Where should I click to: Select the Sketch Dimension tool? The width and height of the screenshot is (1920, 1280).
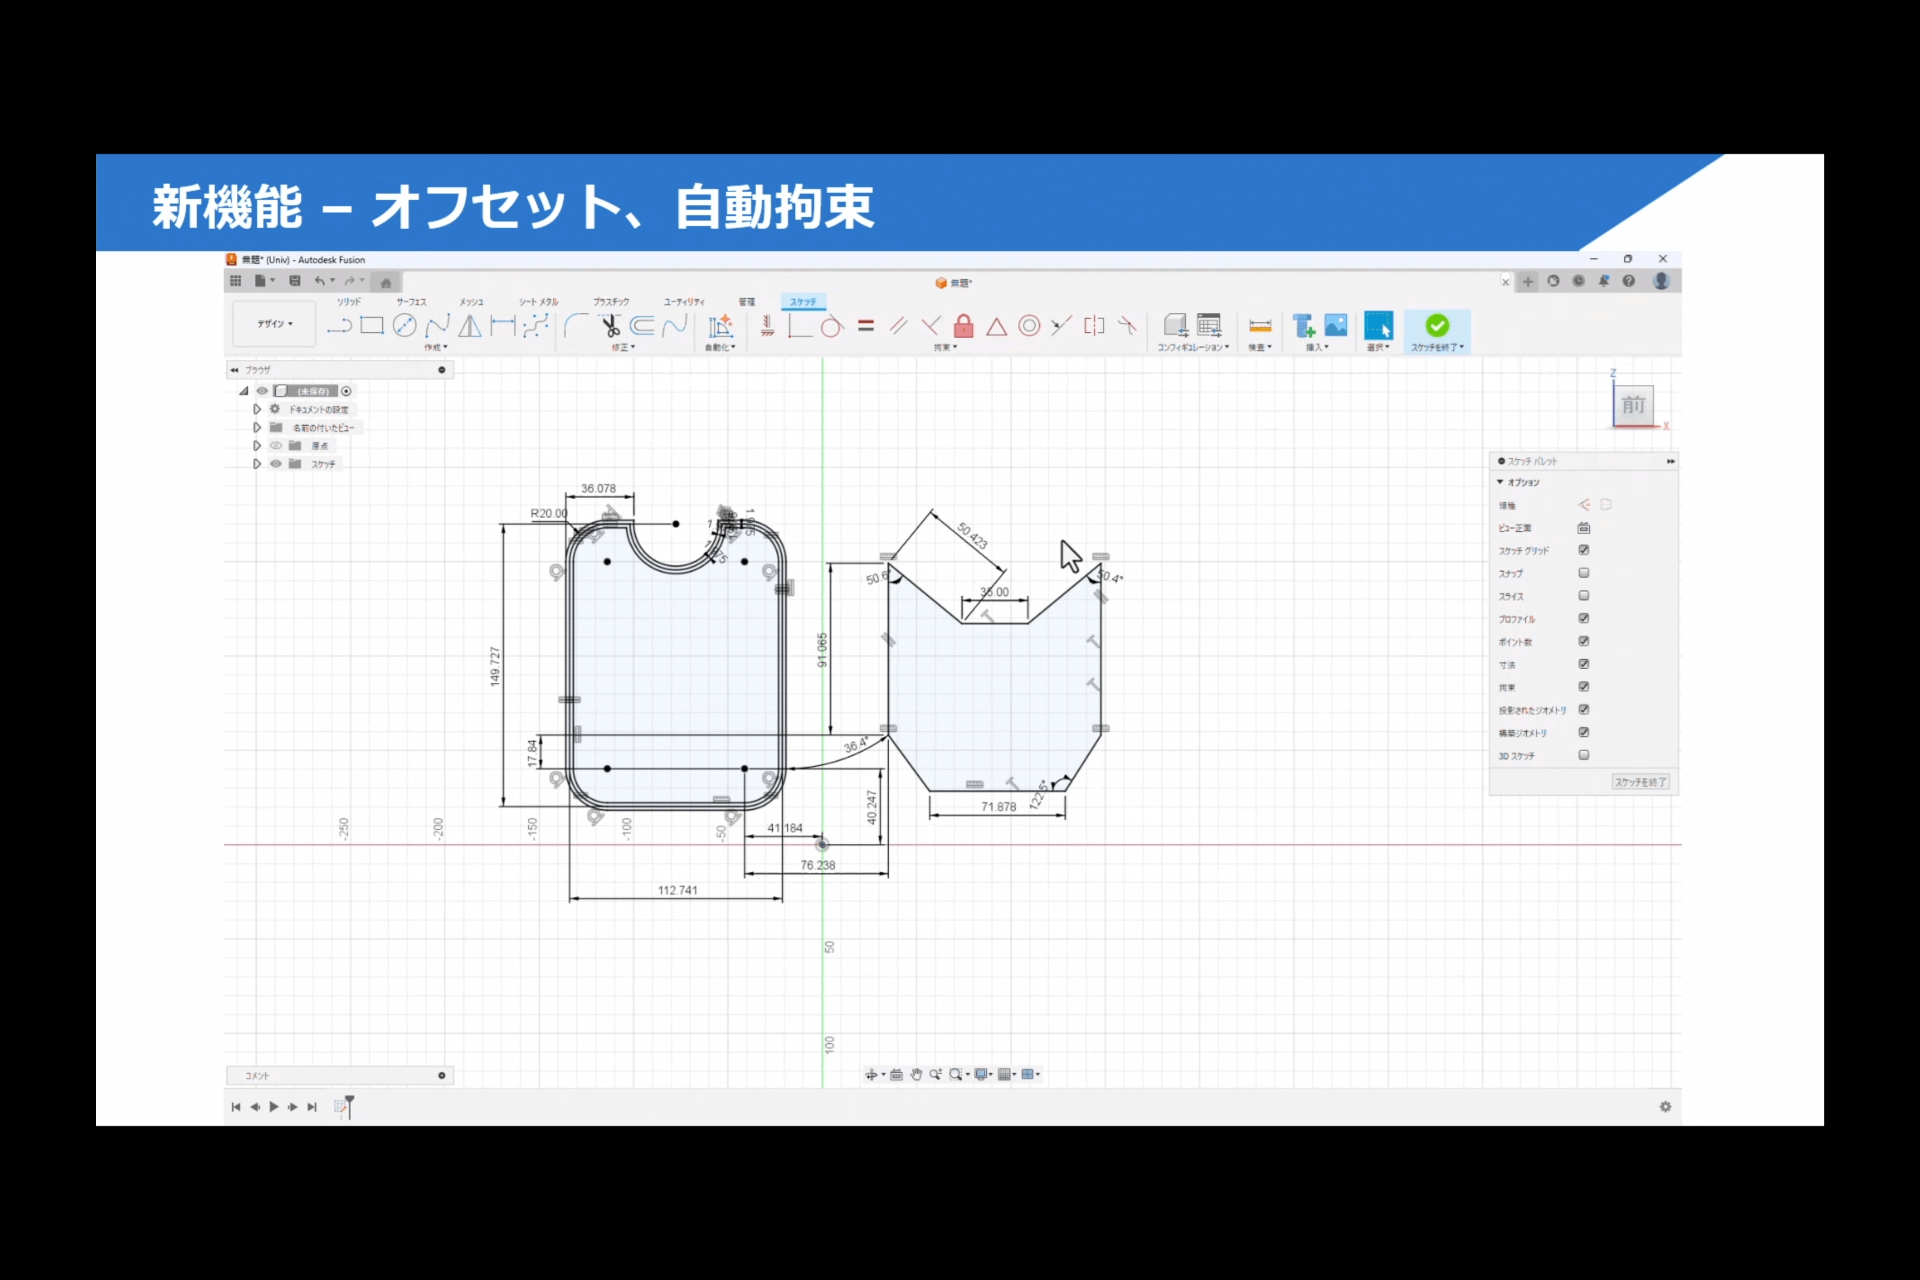coord(503,325)
